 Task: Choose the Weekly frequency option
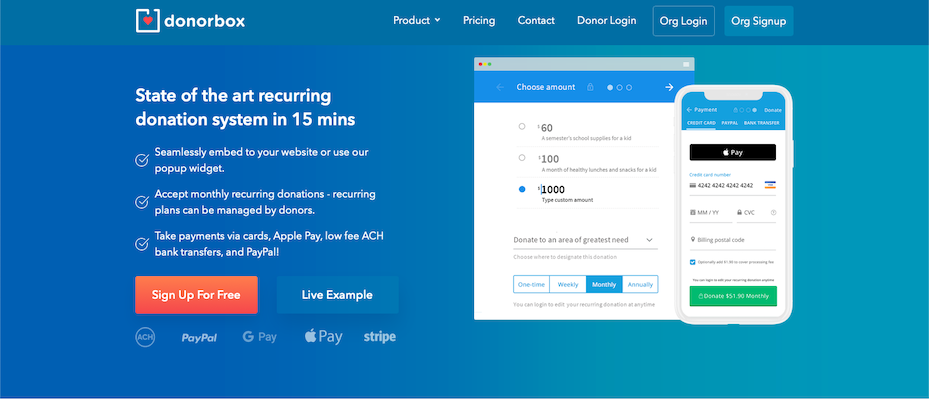point(568,284)
